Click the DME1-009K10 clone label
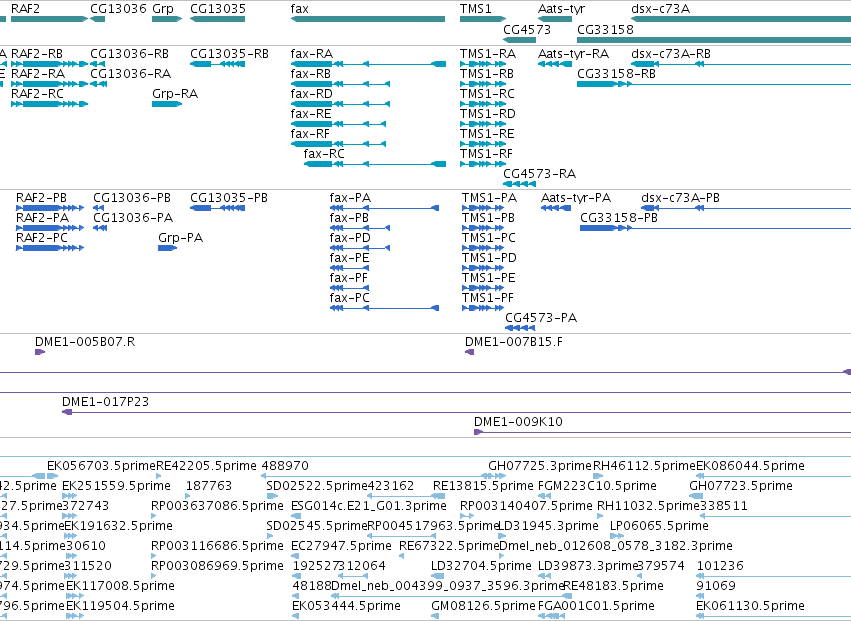 click(x=518, y=422)
